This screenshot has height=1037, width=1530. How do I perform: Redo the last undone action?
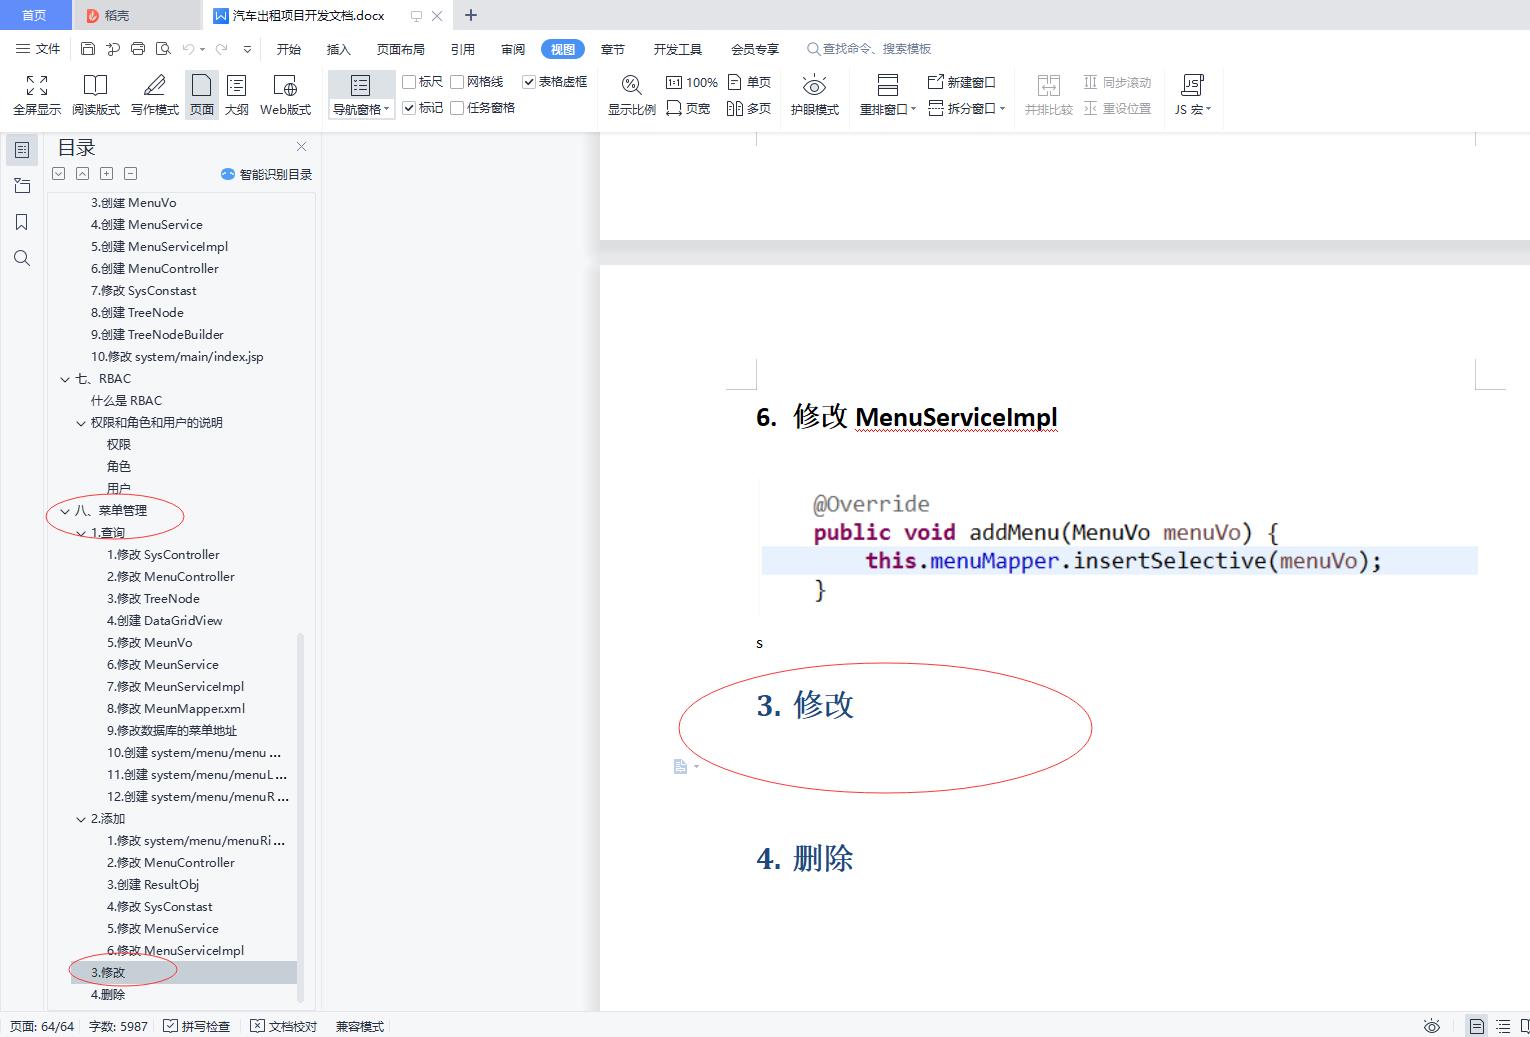[221, 48]
